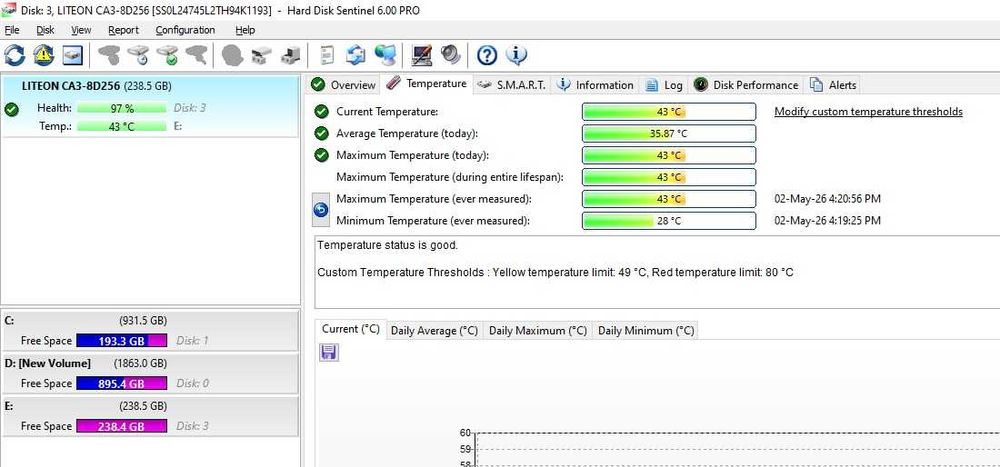Viewport: 1000px width, 467px height.
Task: Open the Report menu
Action: click(123, 30)
